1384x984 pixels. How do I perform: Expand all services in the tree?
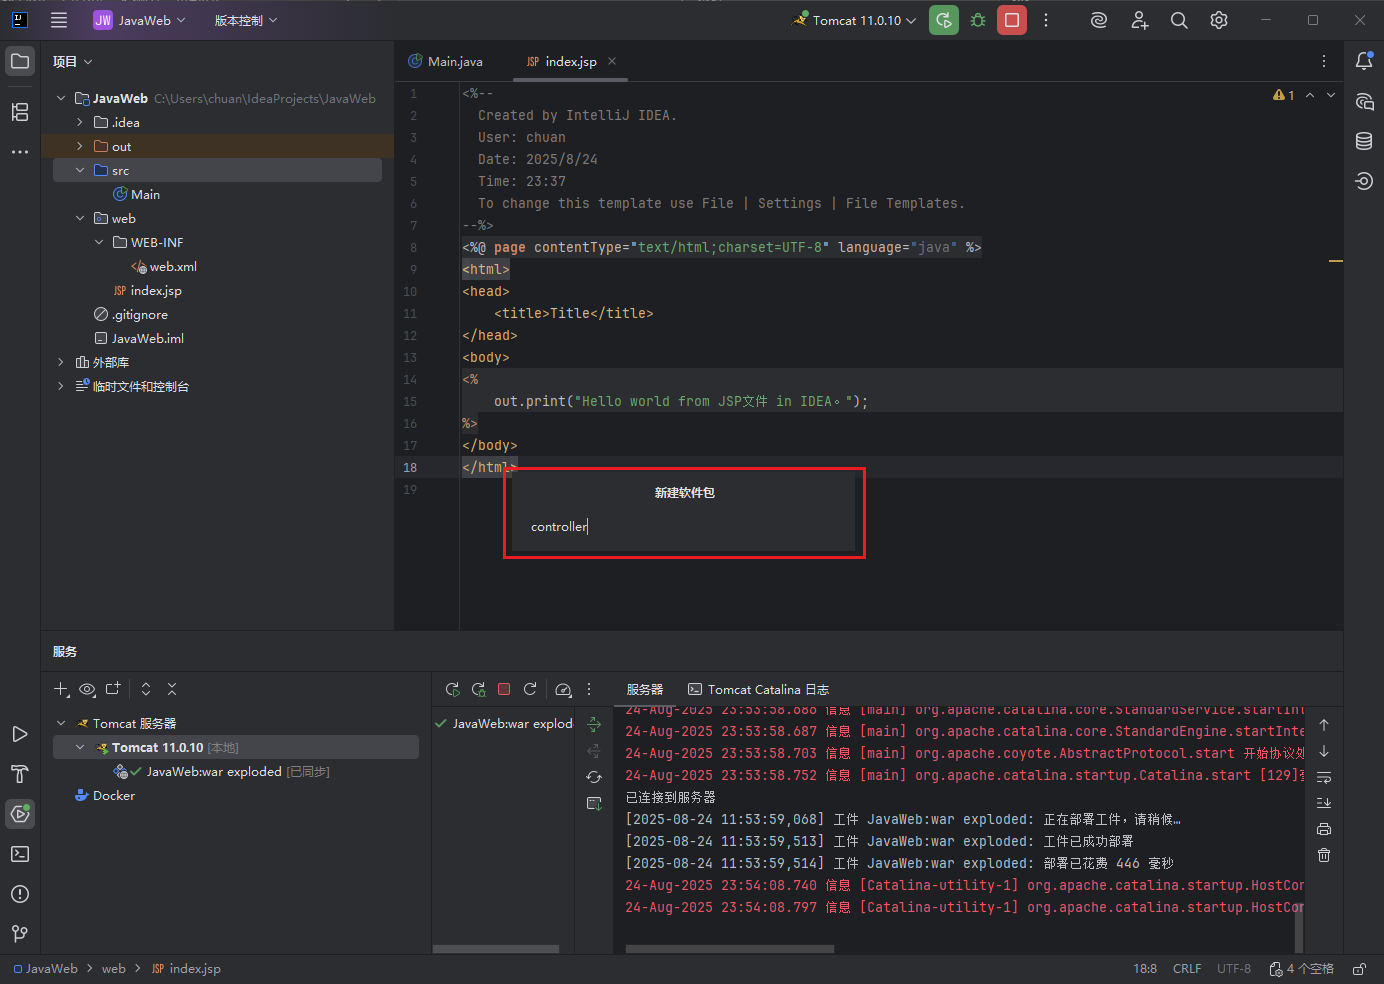click(146, 689)
